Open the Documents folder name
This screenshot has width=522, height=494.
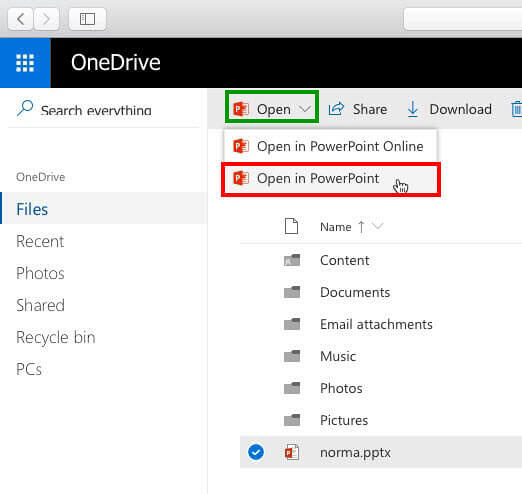(355, 292)
